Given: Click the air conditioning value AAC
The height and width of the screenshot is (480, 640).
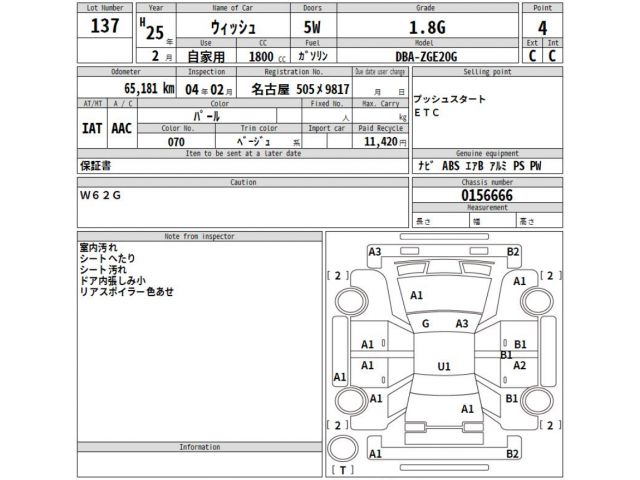Looking at the screenshot, I should click(x=122, y=128).
